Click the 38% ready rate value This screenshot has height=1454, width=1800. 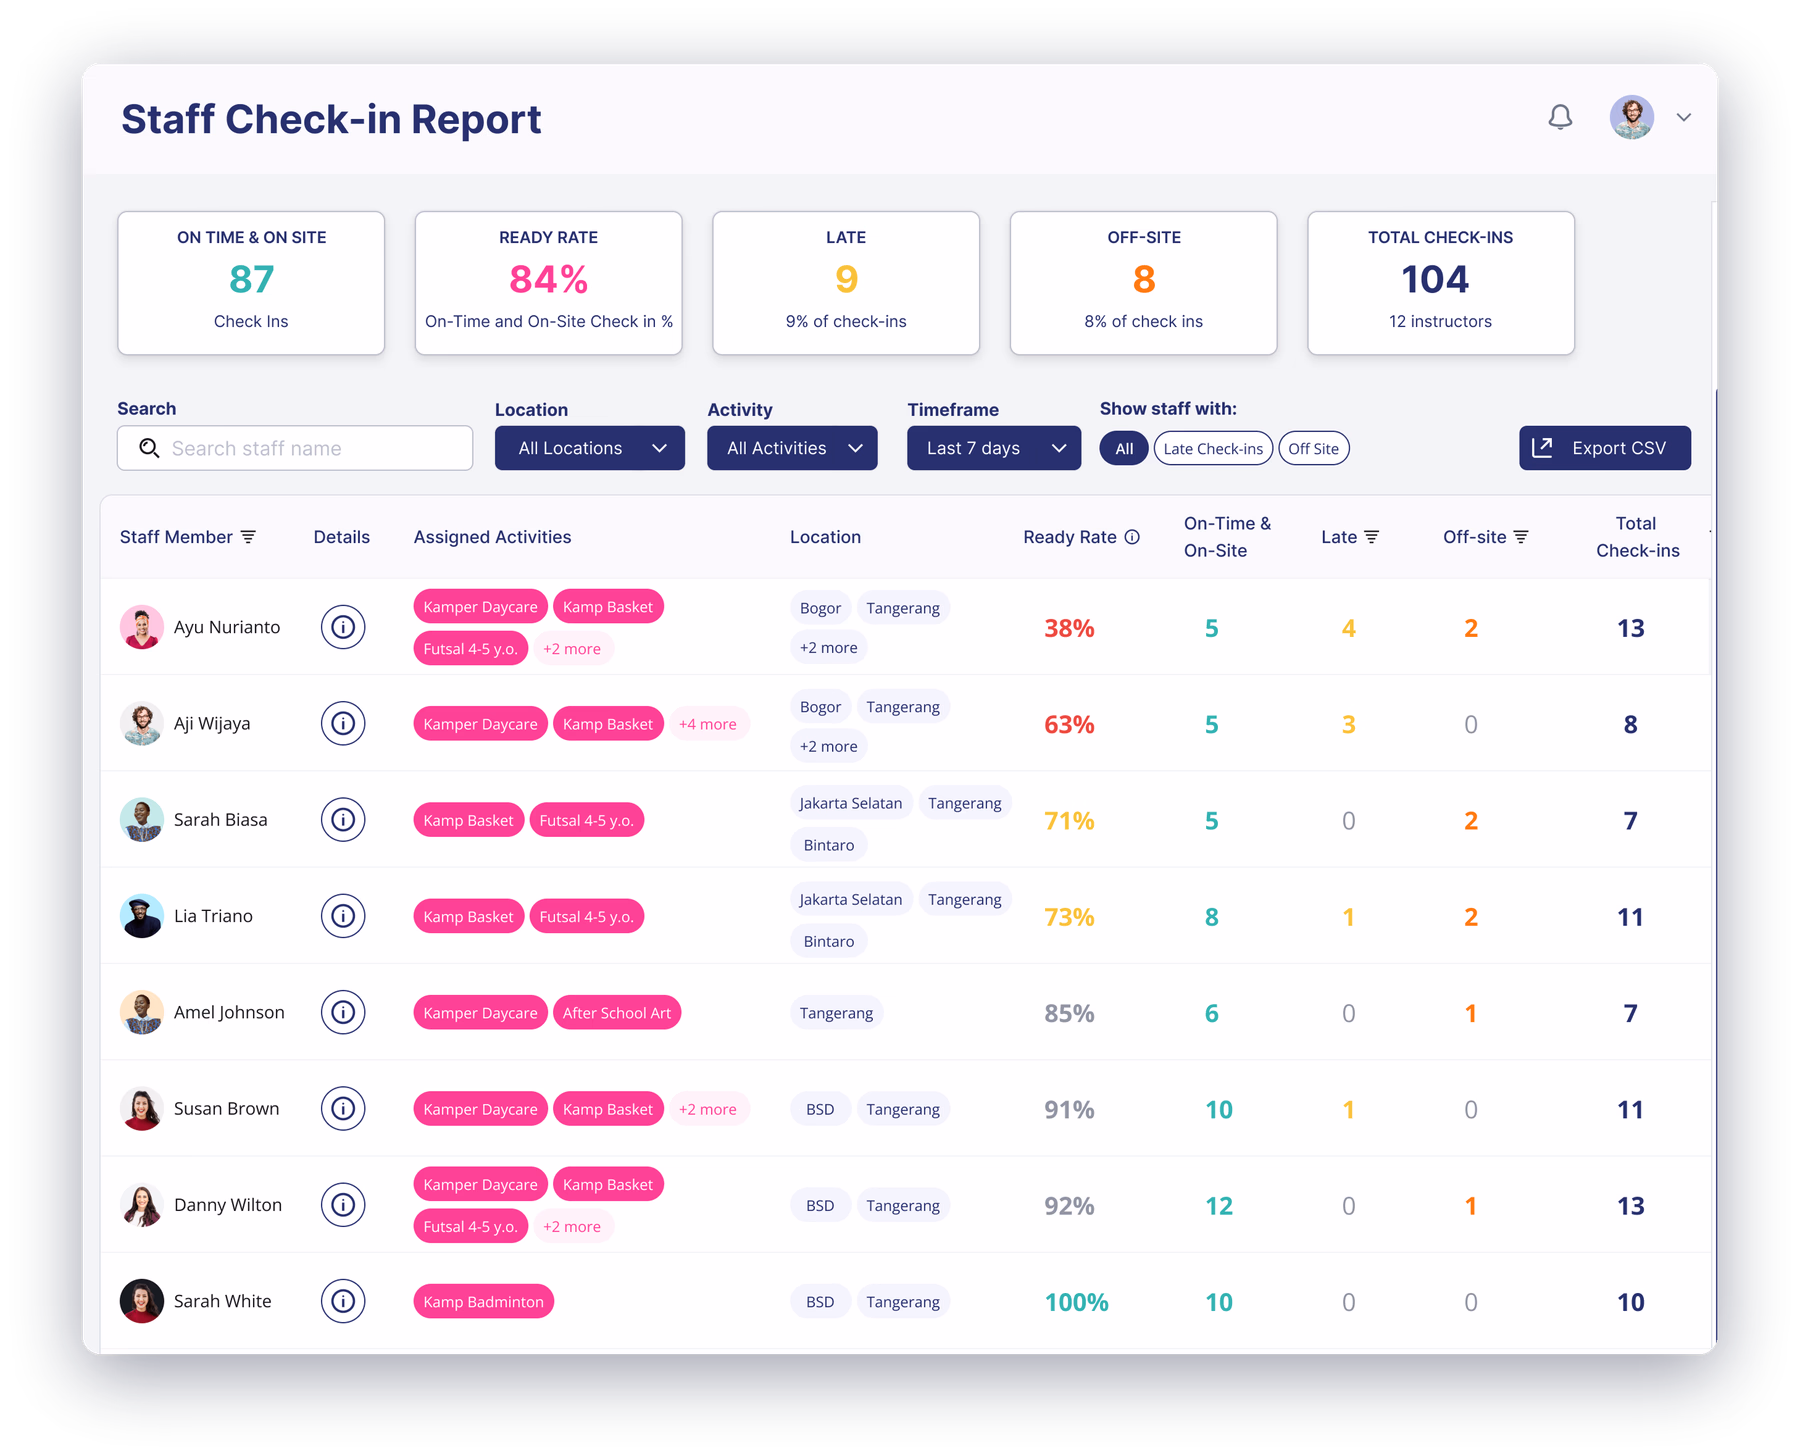pyautogui.click(x=1069, y=628)
